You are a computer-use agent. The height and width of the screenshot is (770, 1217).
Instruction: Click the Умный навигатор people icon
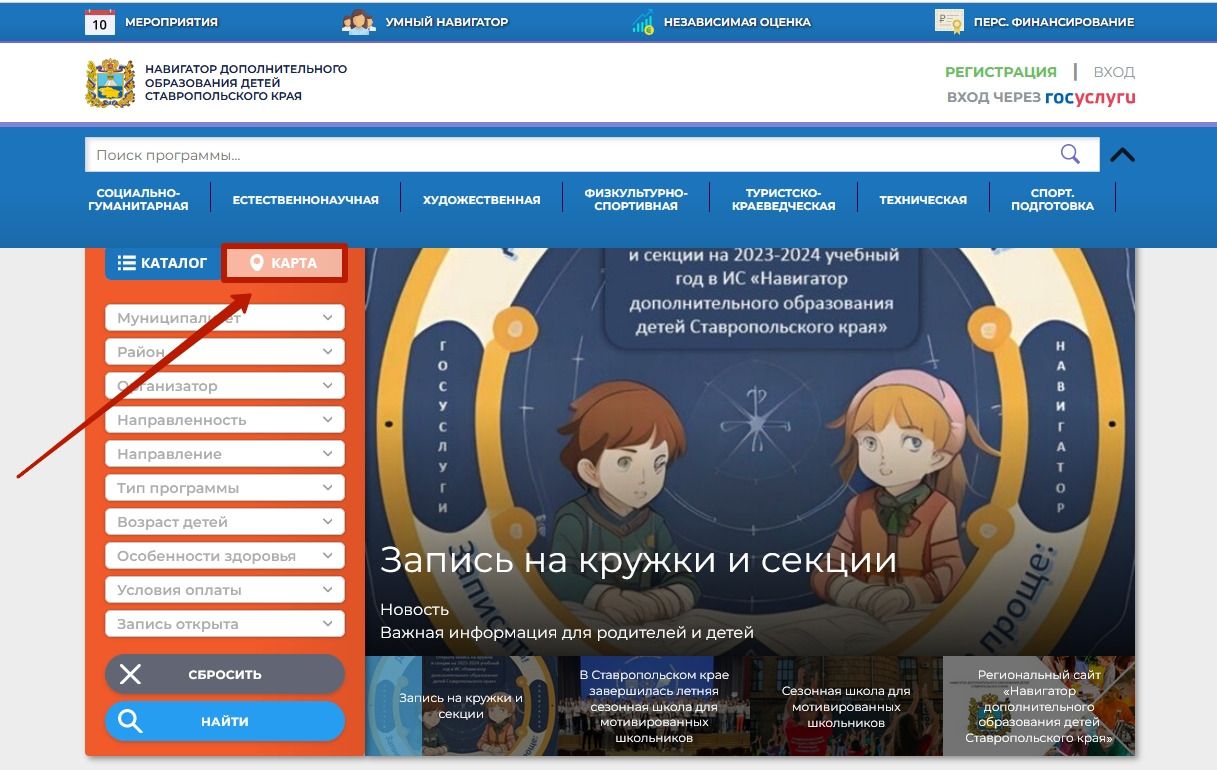pos(358,21)
